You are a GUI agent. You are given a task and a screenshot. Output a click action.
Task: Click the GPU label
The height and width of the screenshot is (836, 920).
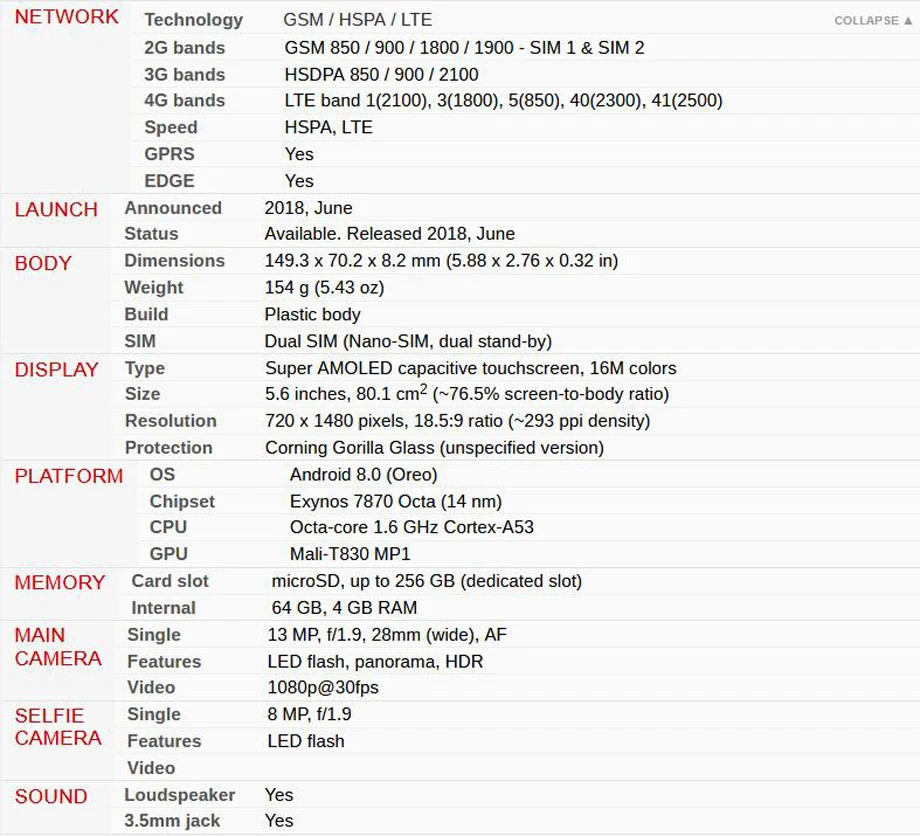pyautogui.click(x=168, y=554)
